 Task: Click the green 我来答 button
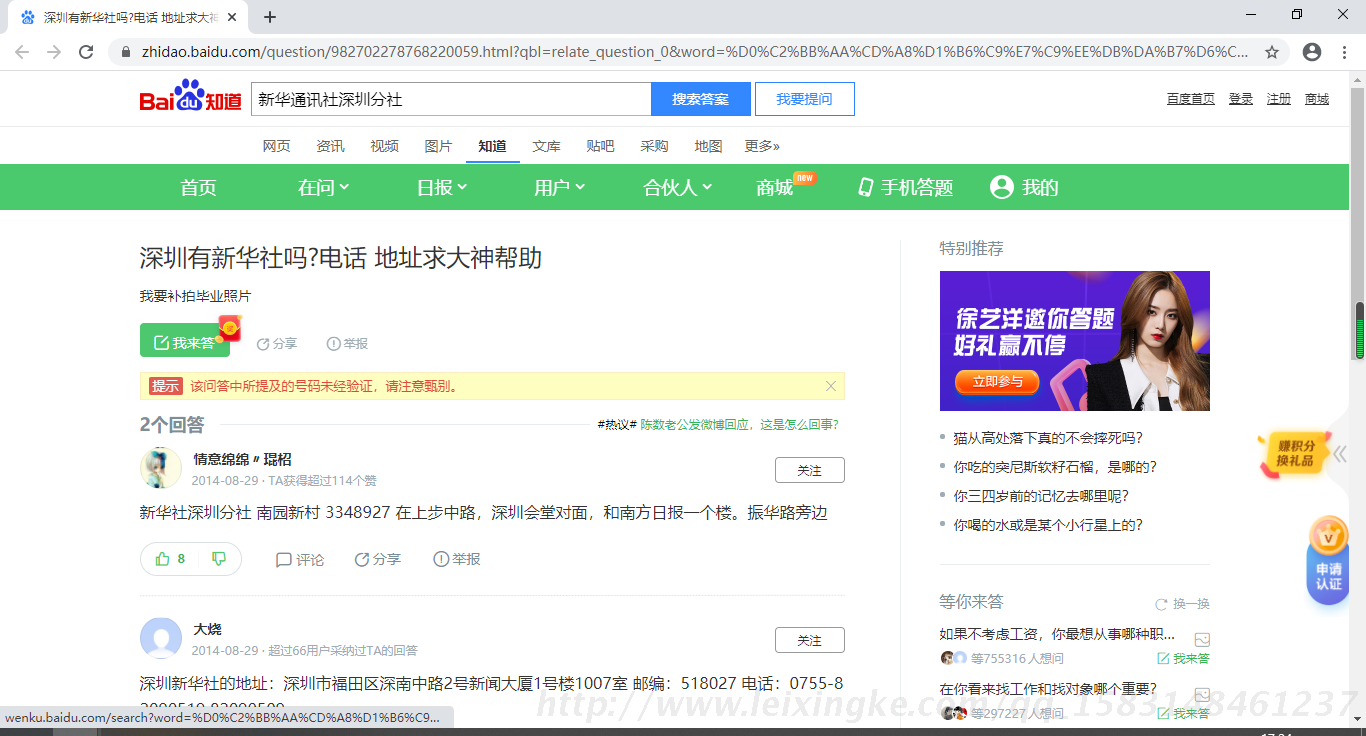pos(185,342)
